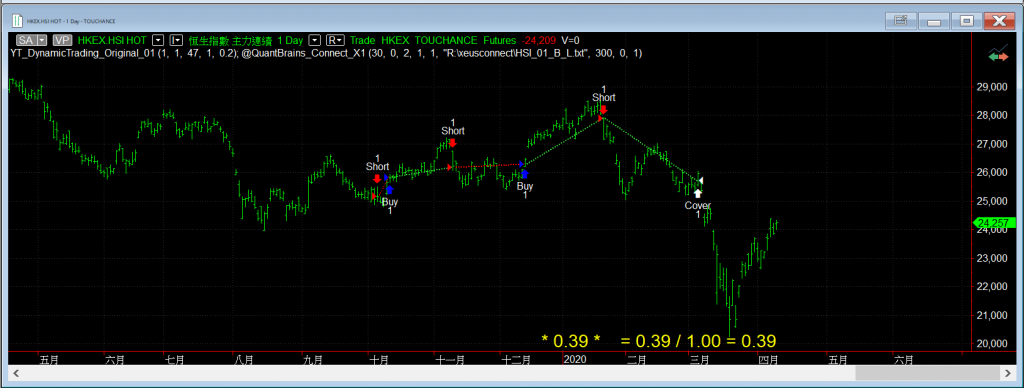Click the HKEX.HSI HOT symbol label

click(x=112, y=40)
